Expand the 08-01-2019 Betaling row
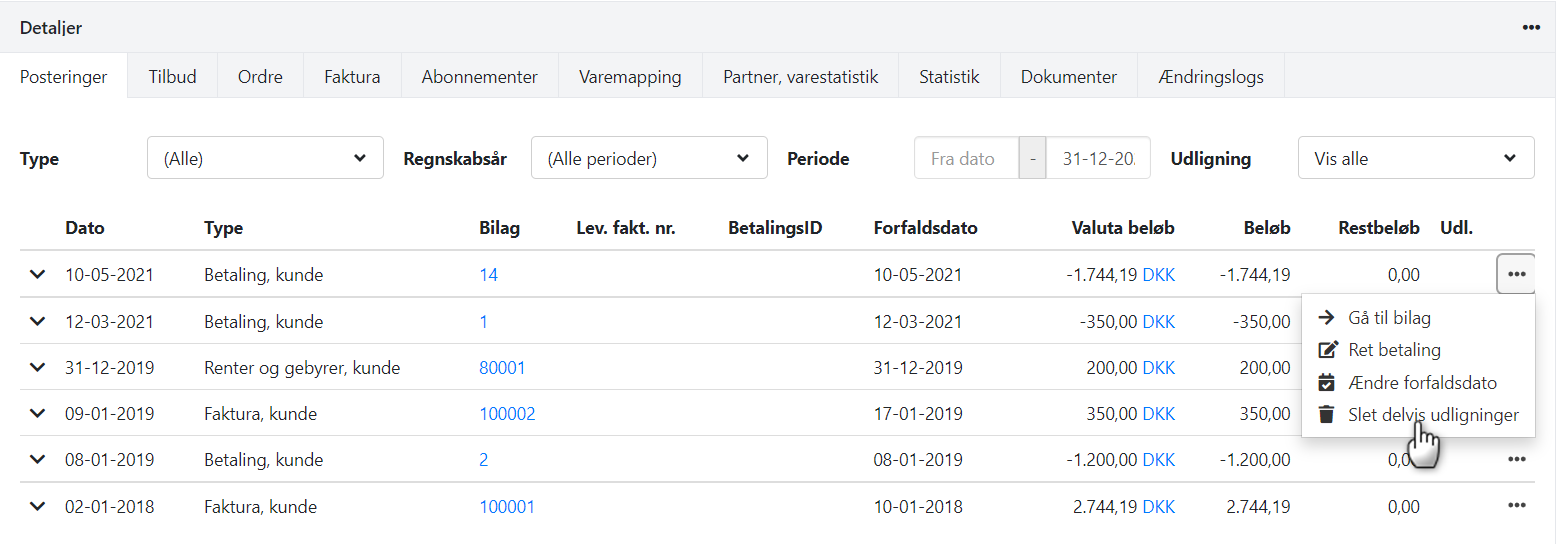The image size is (1559, 544). [38, 460]
